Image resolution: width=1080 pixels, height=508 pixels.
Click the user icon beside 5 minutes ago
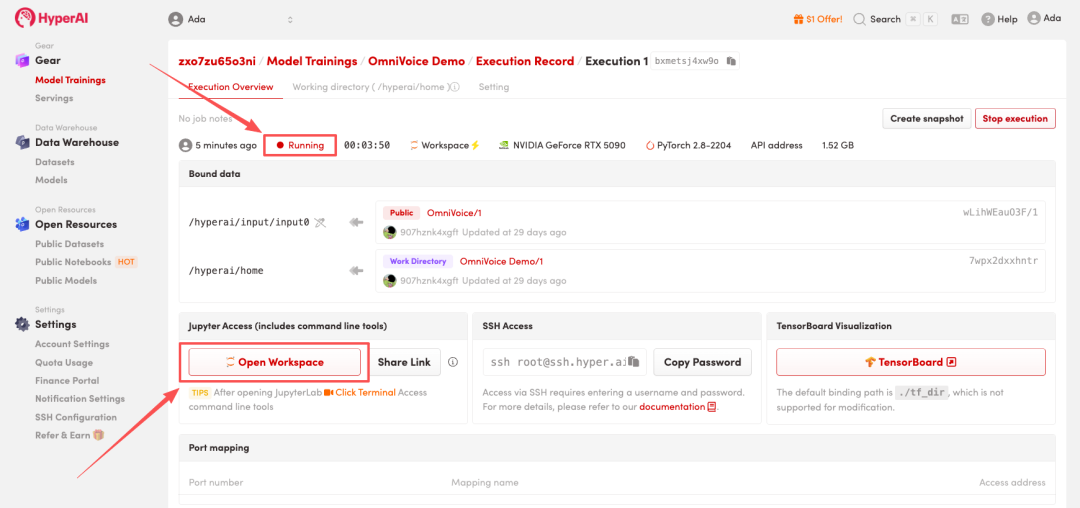pyautogui.click(x=185, y=145)
